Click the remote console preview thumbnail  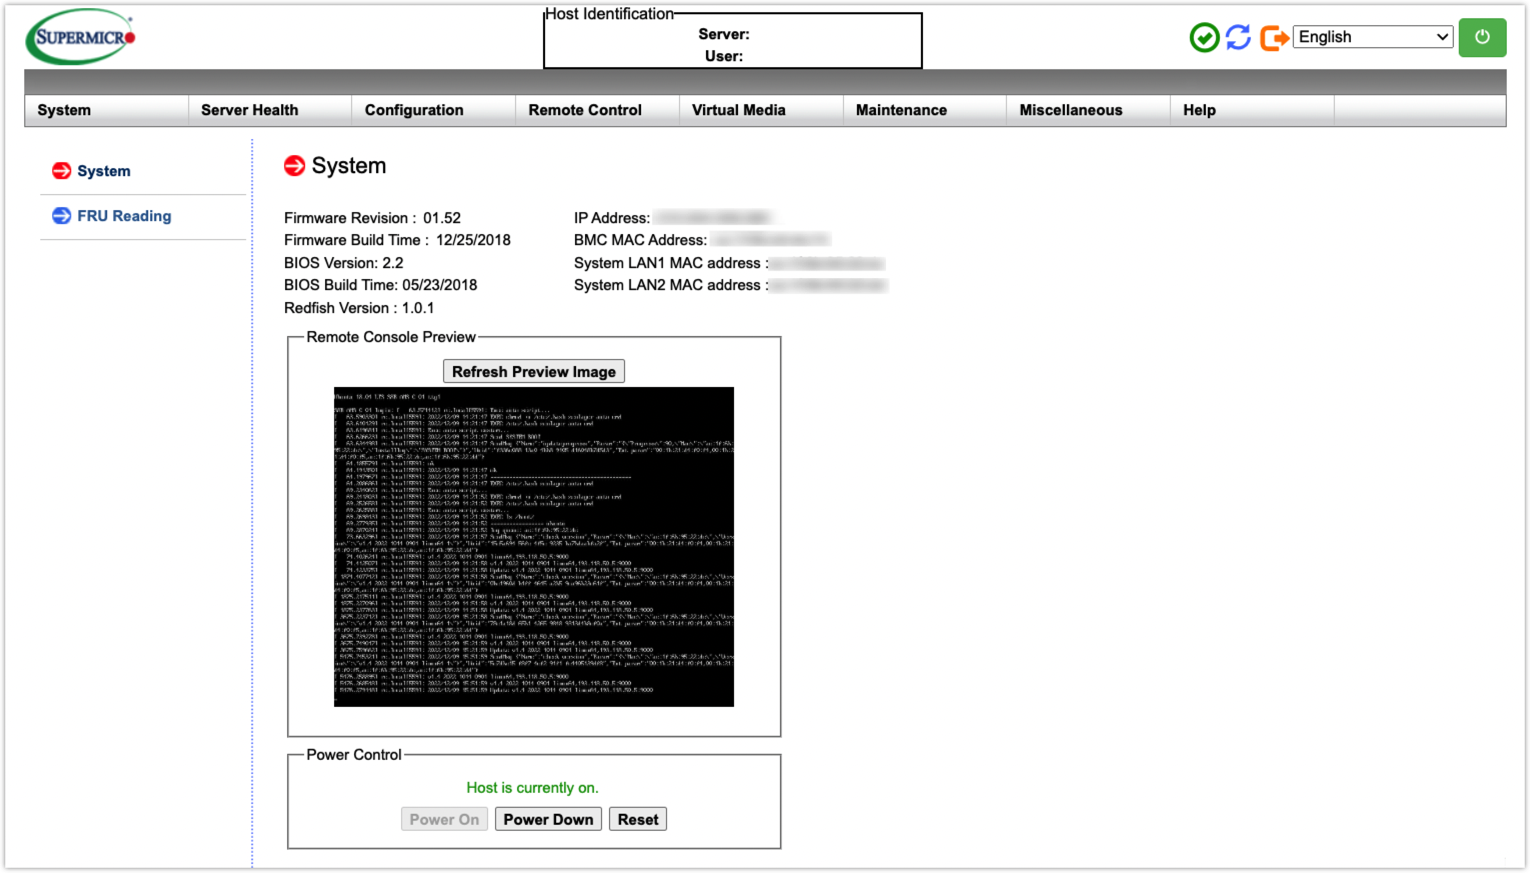click(533, 546)
